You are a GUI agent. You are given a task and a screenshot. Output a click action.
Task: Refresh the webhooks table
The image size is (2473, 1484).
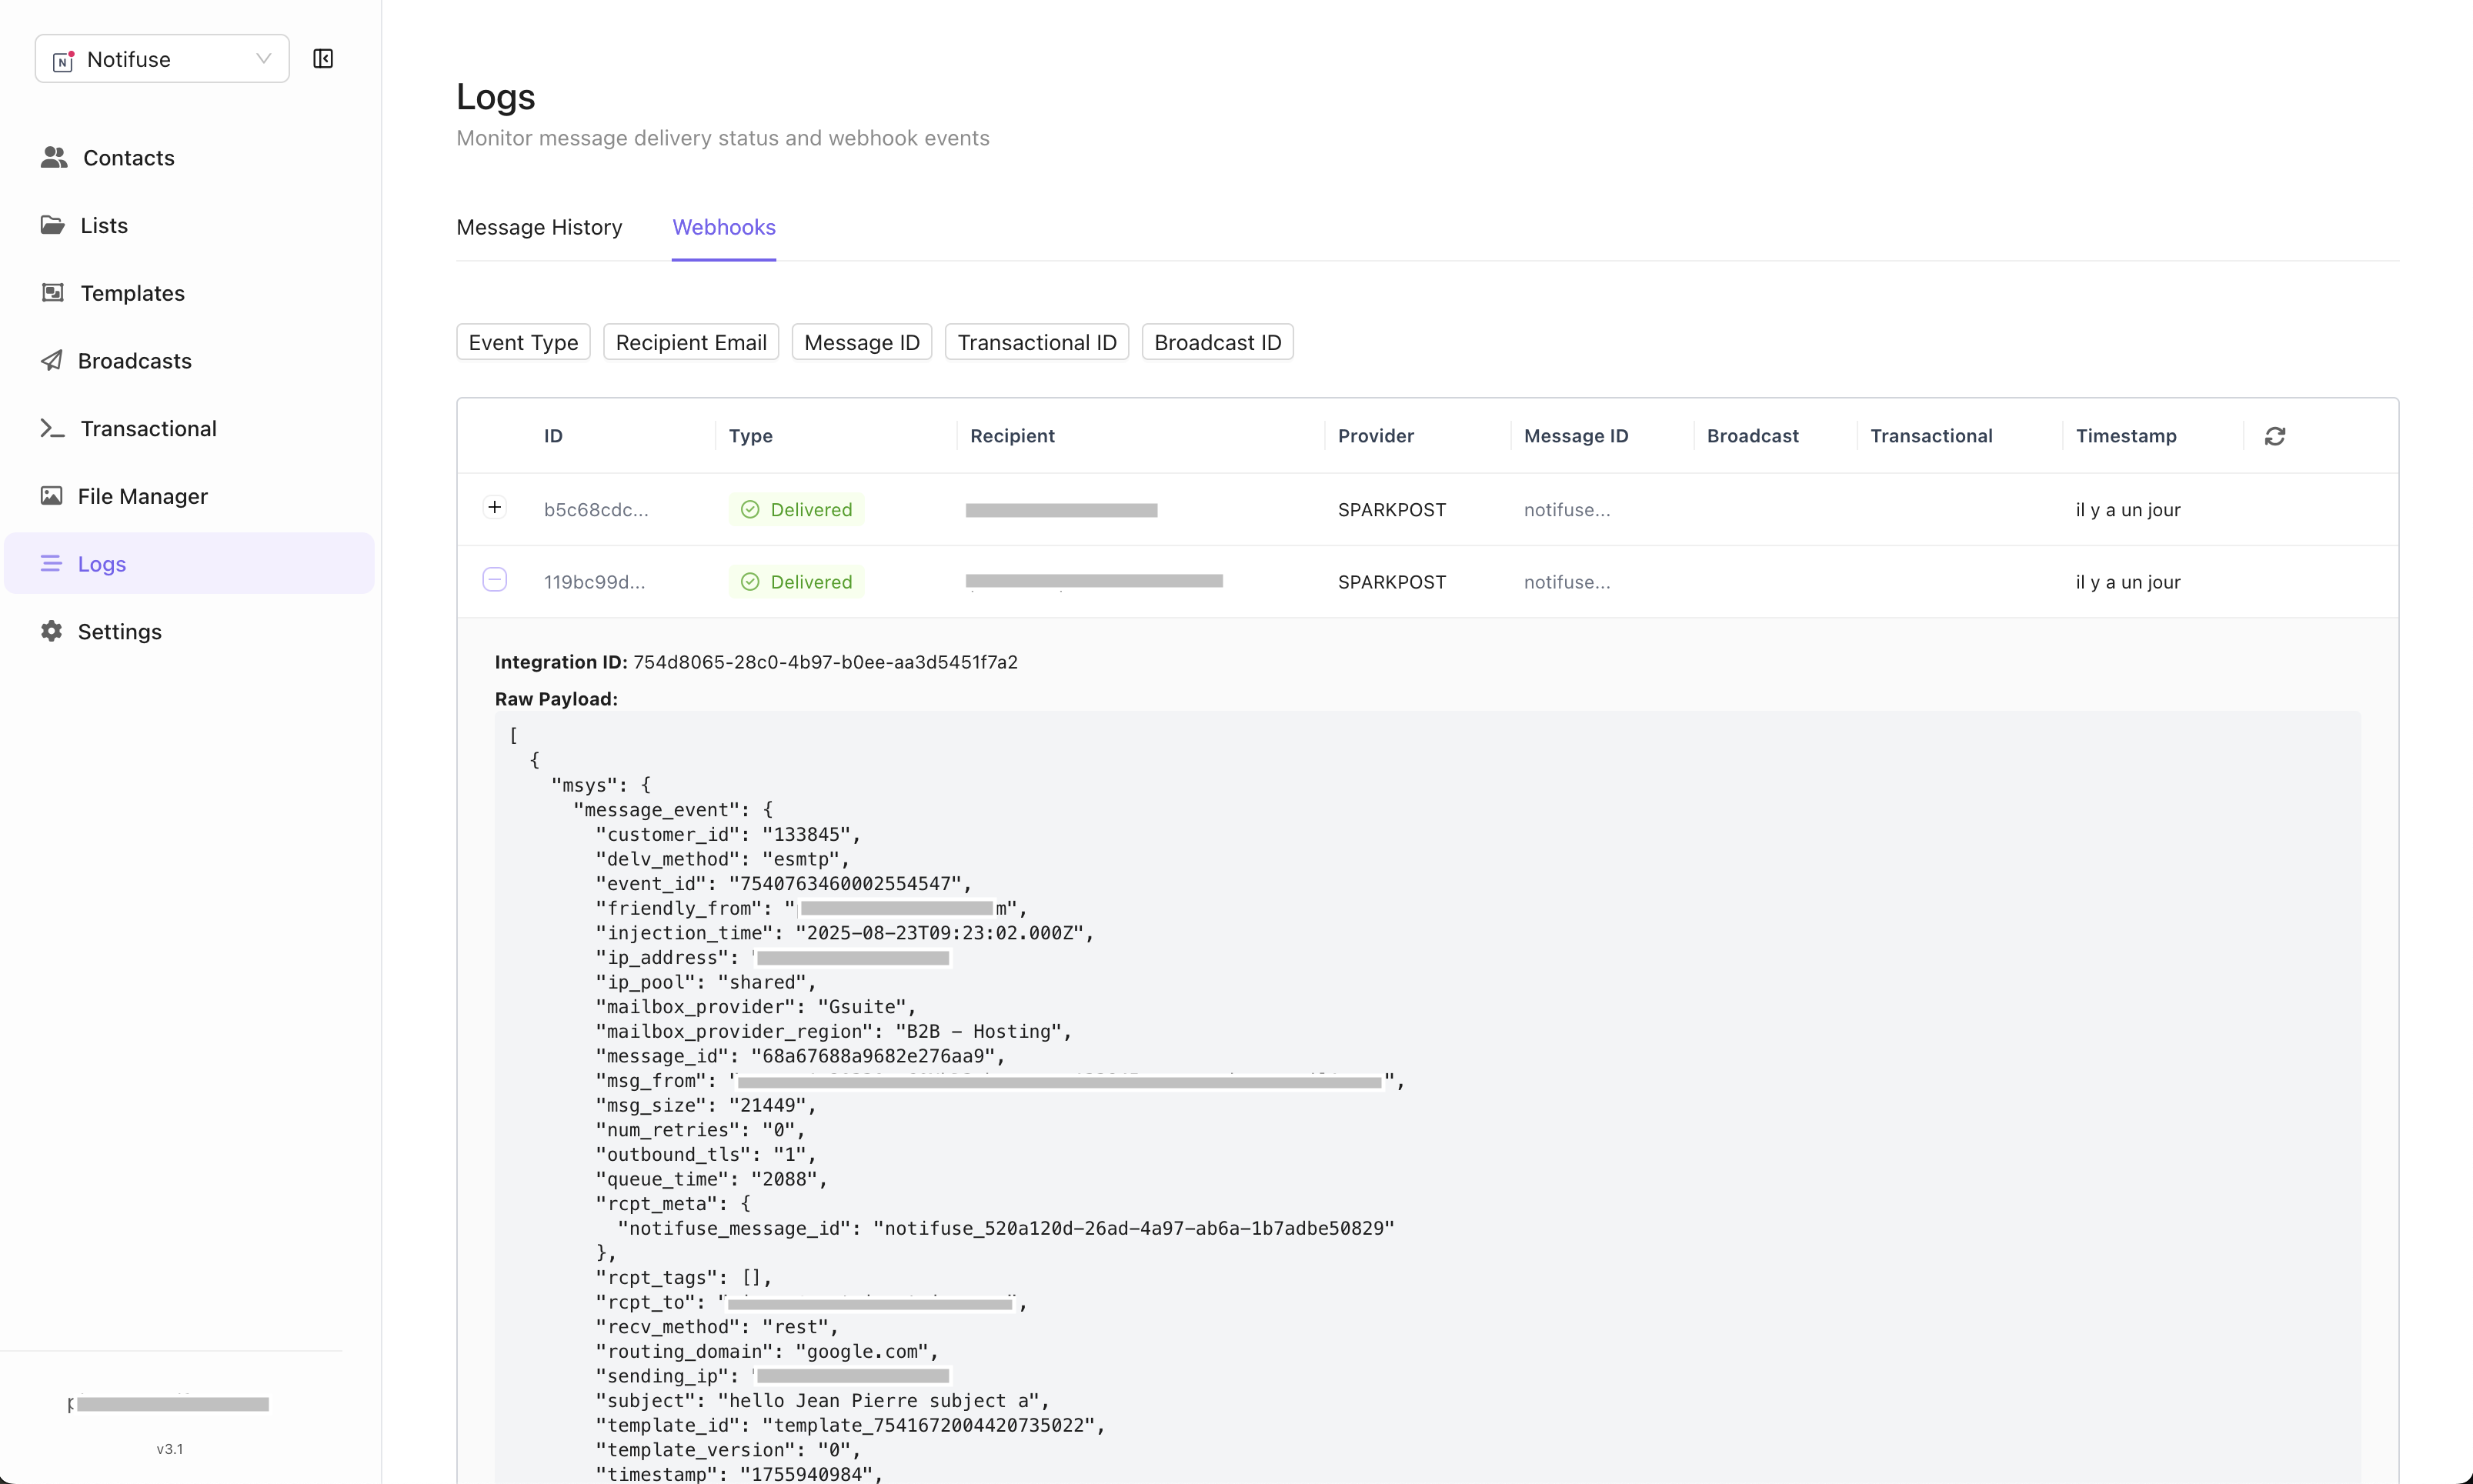(2275, 436)
